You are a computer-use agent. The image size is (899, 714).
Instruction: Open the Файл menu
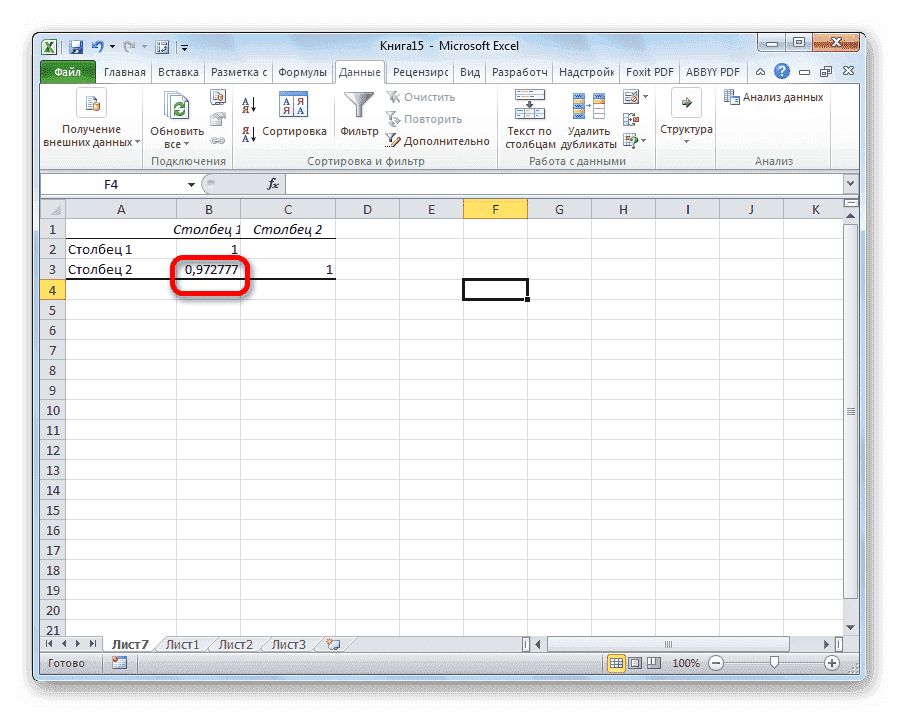(65, 71)
